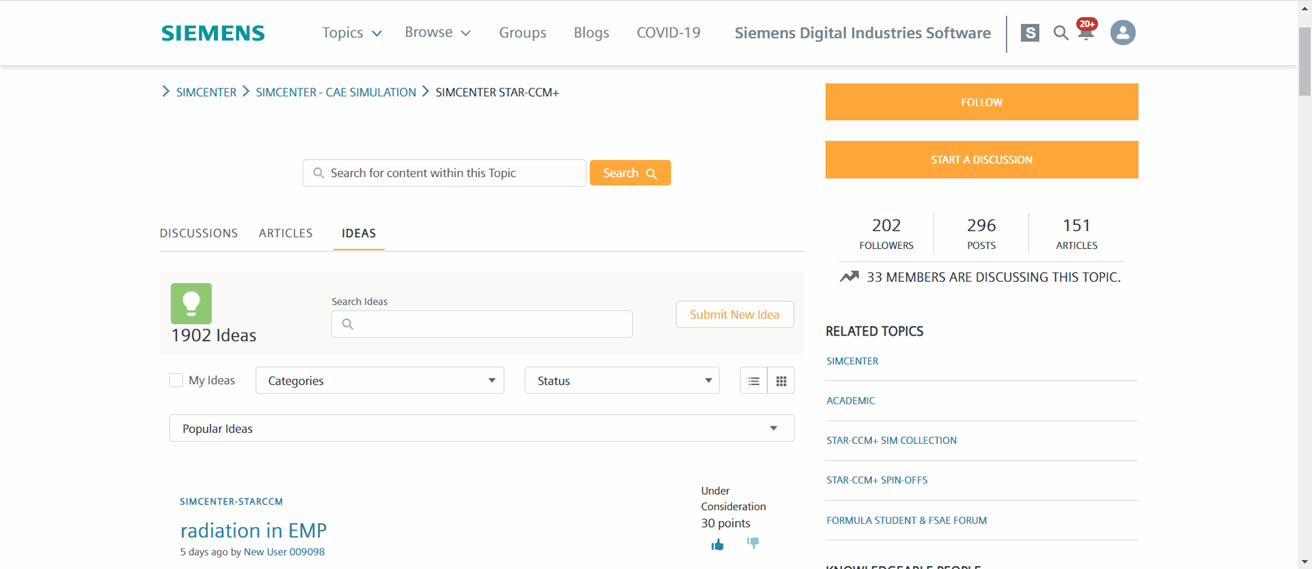Switch to the Discussions tab
The image size is (1312, 569).
click(x=199, y=233)
